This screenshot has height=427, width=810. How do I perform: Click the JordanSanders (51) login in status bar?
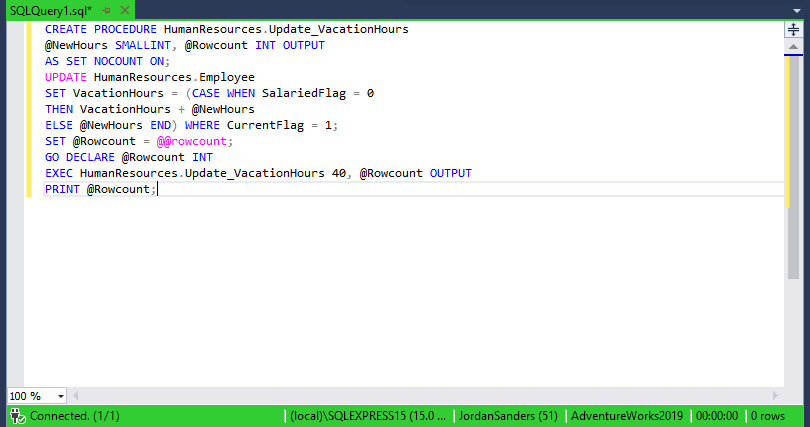(x=508, y=416)
